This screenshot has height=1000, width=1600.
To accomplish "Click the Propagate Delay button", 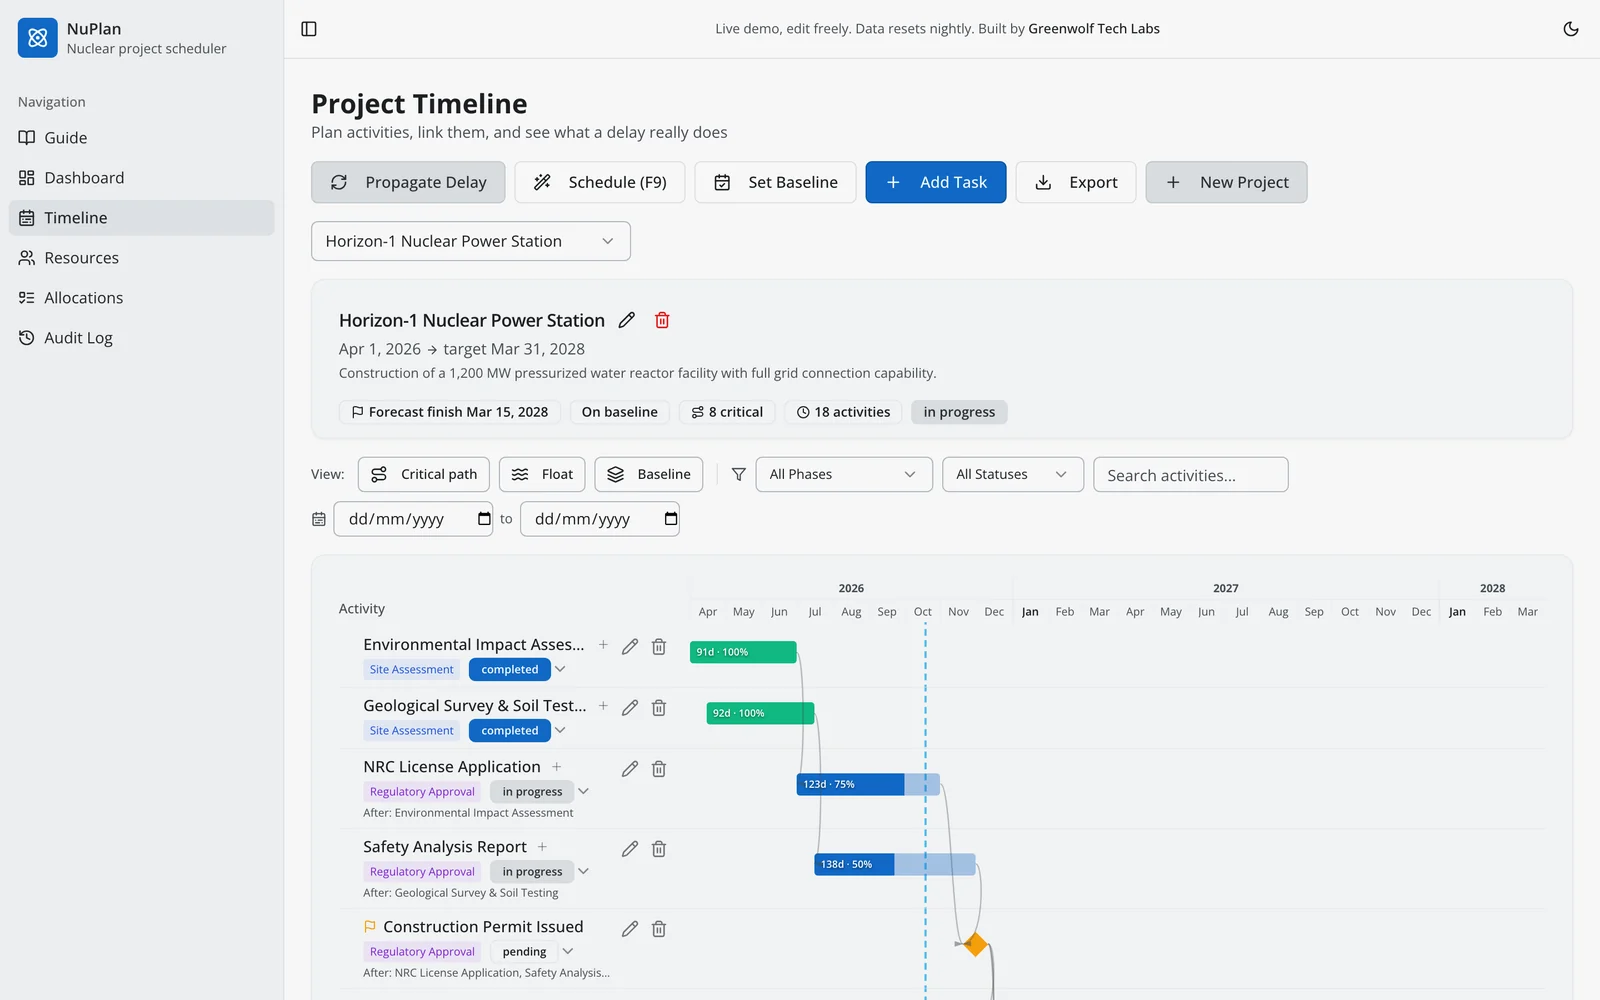I will coord(408,182).
